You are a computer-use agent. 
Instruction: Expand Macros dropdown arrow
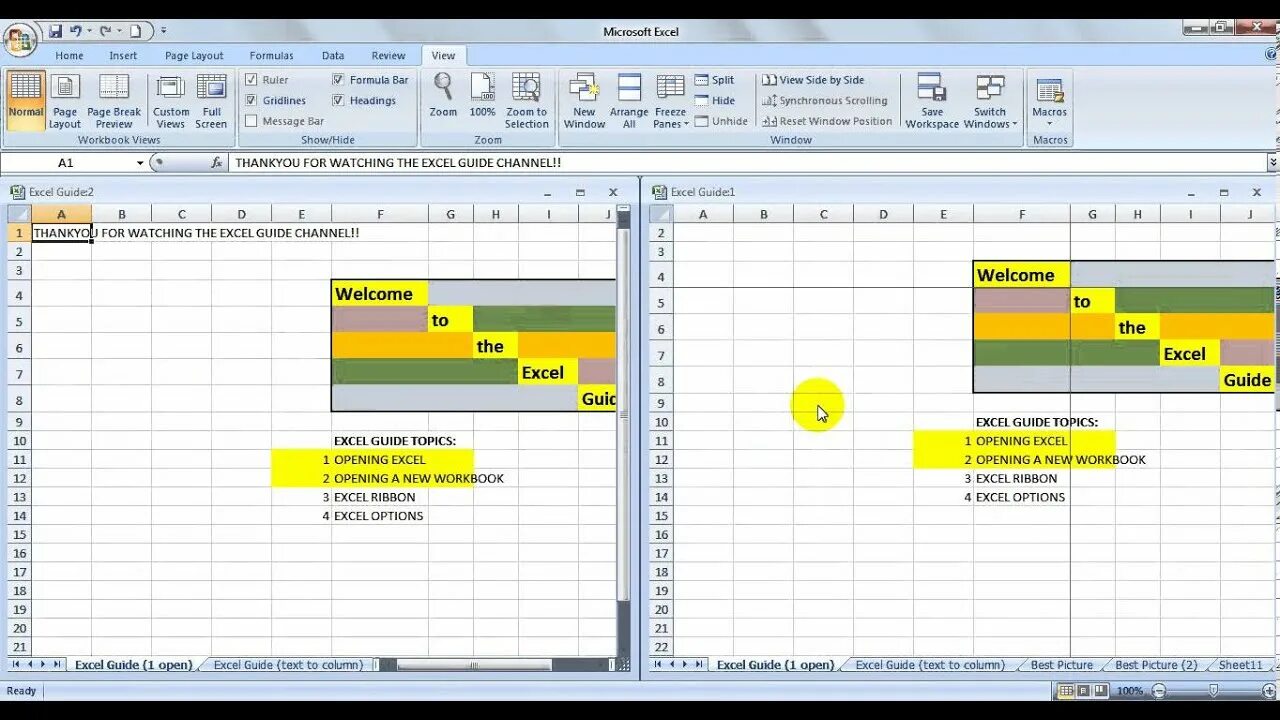click(1050, 125)
